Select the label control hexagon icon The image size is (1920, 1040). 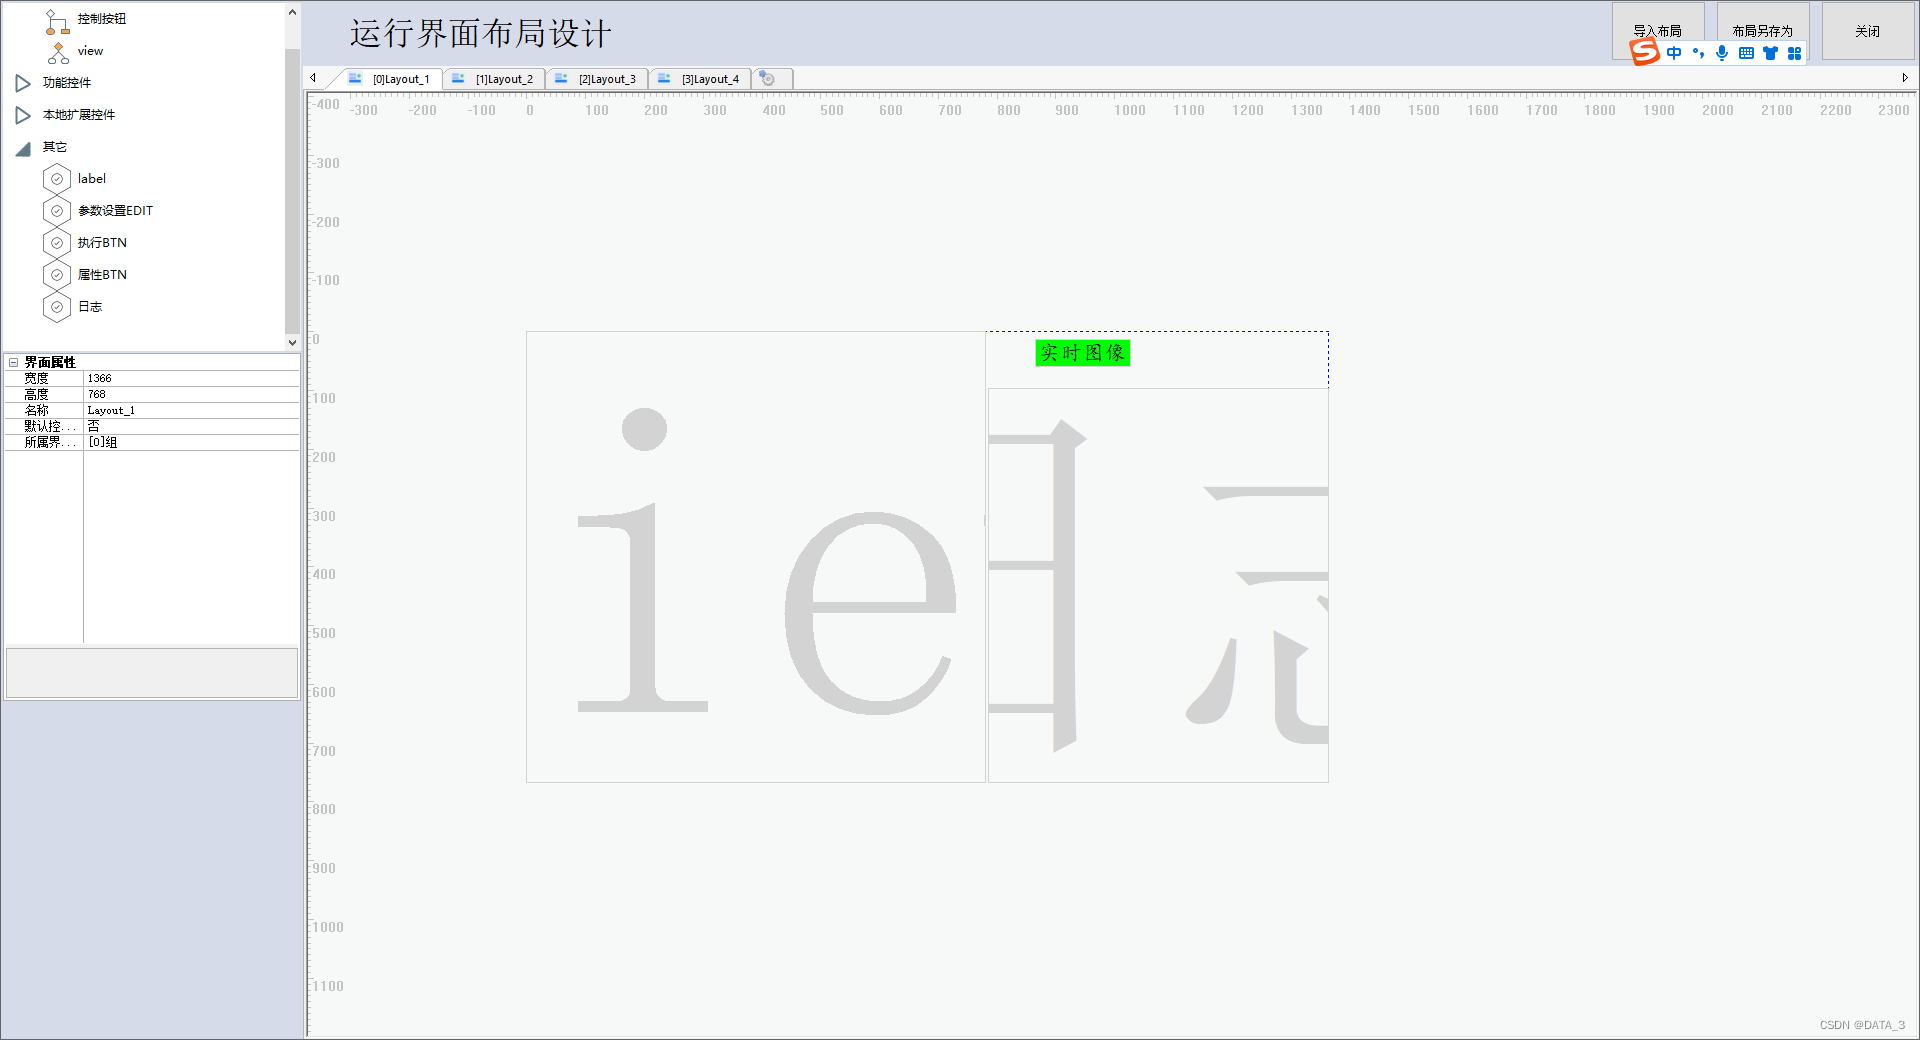57,178
